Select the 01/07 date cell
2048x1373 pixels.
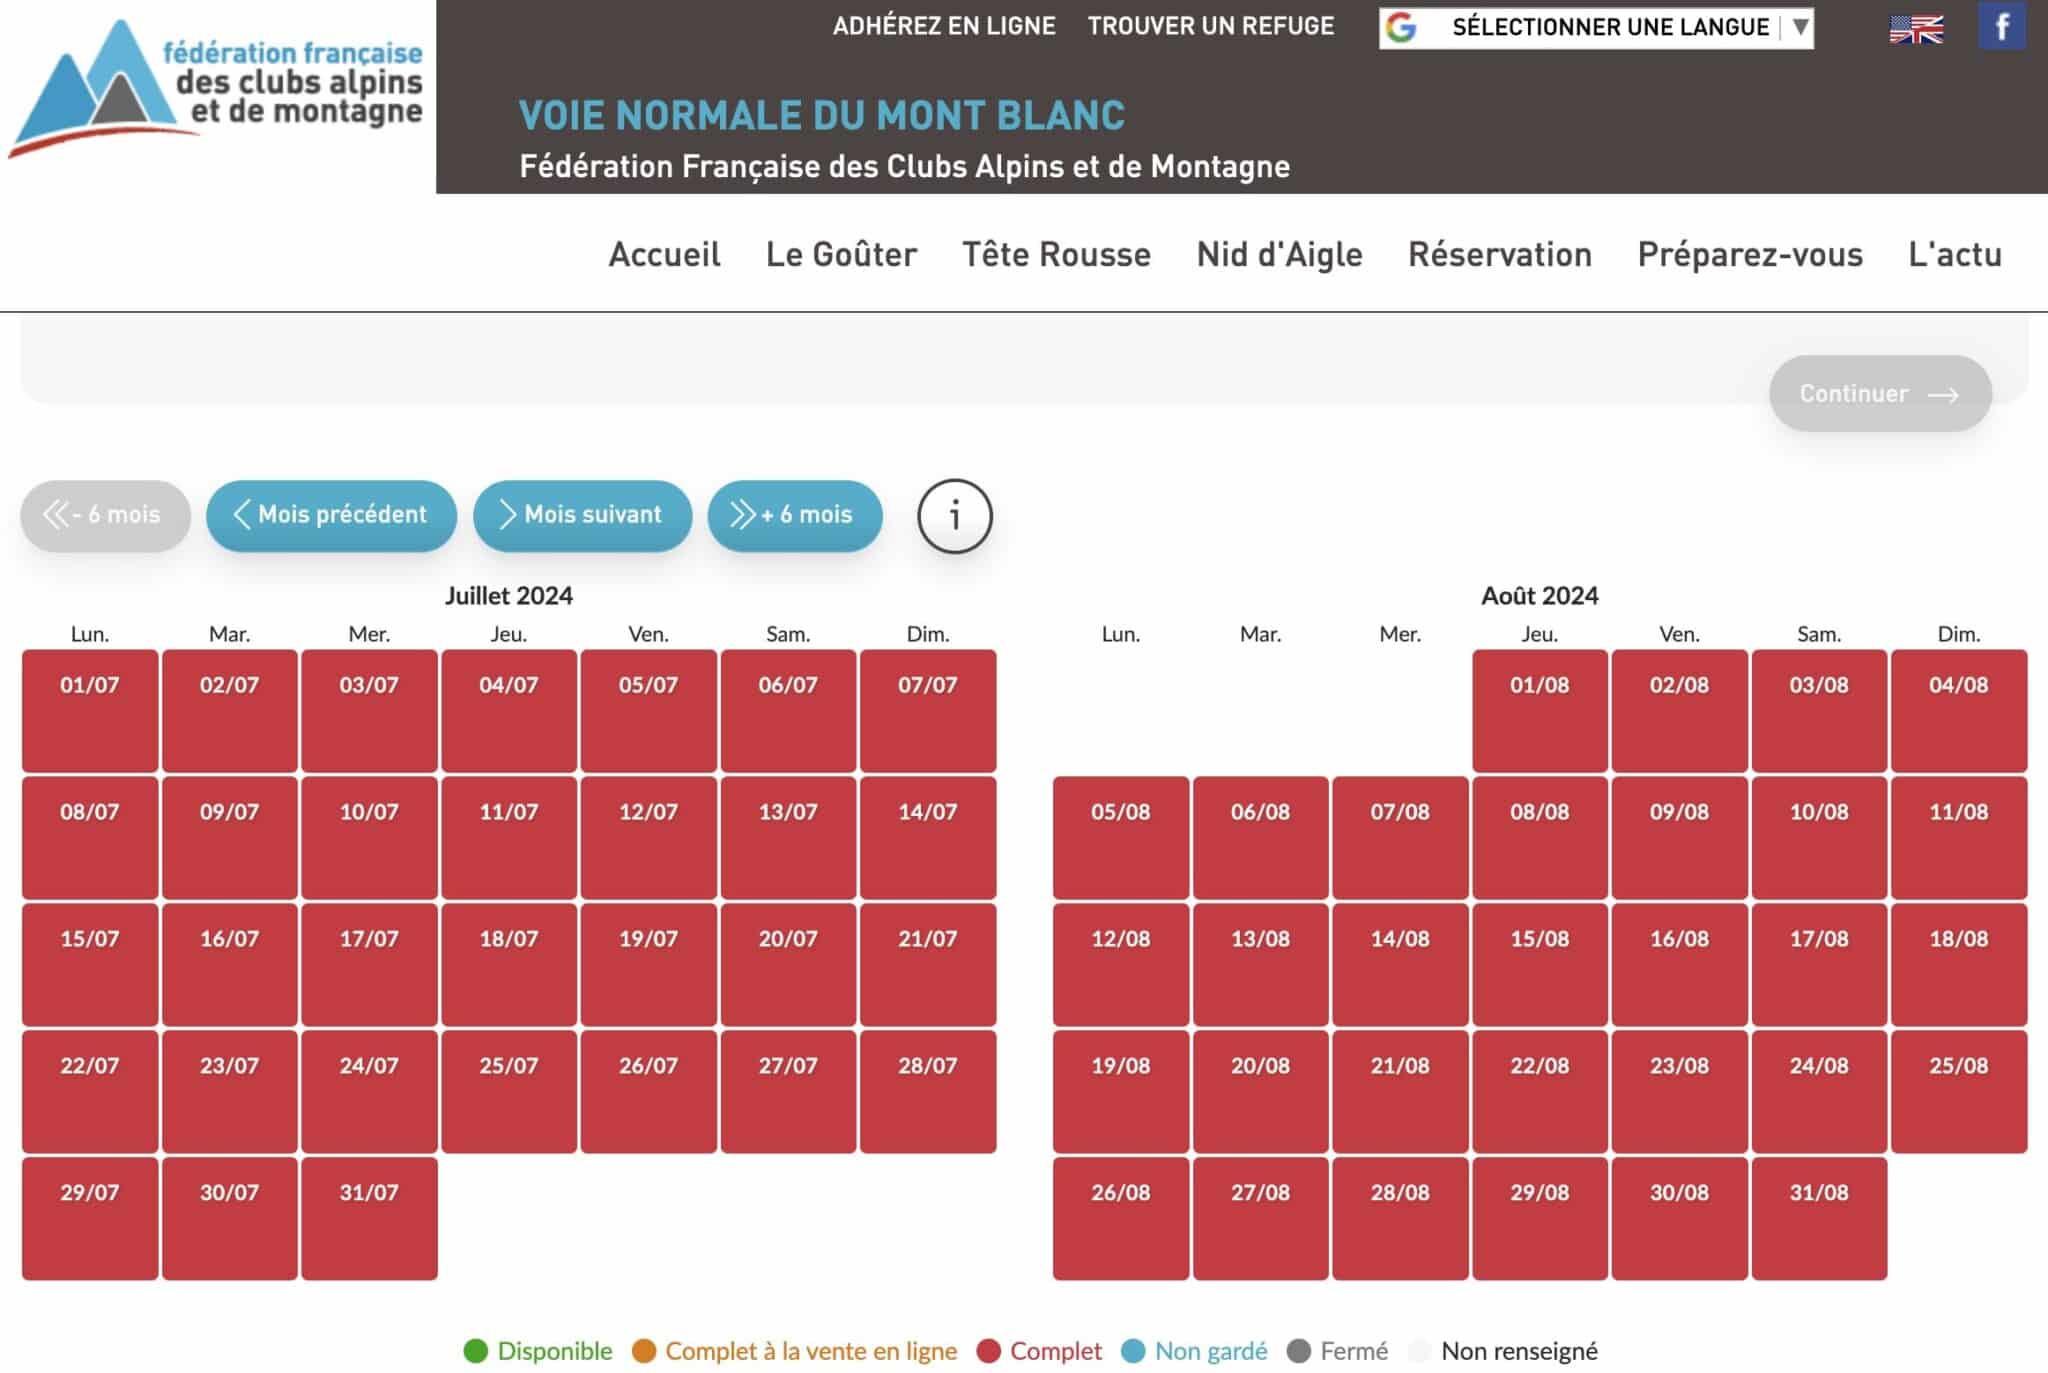click(90, 710)
